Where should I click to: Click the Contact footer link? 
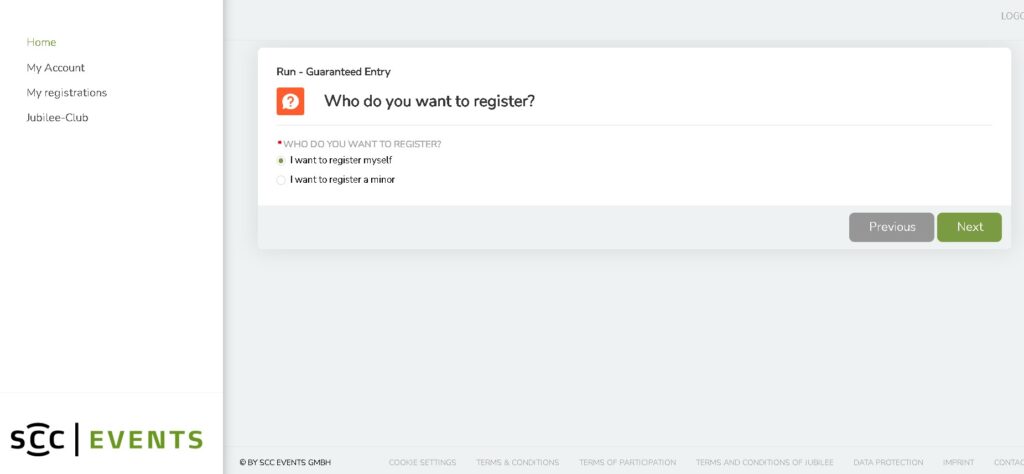pos(1008,462)
